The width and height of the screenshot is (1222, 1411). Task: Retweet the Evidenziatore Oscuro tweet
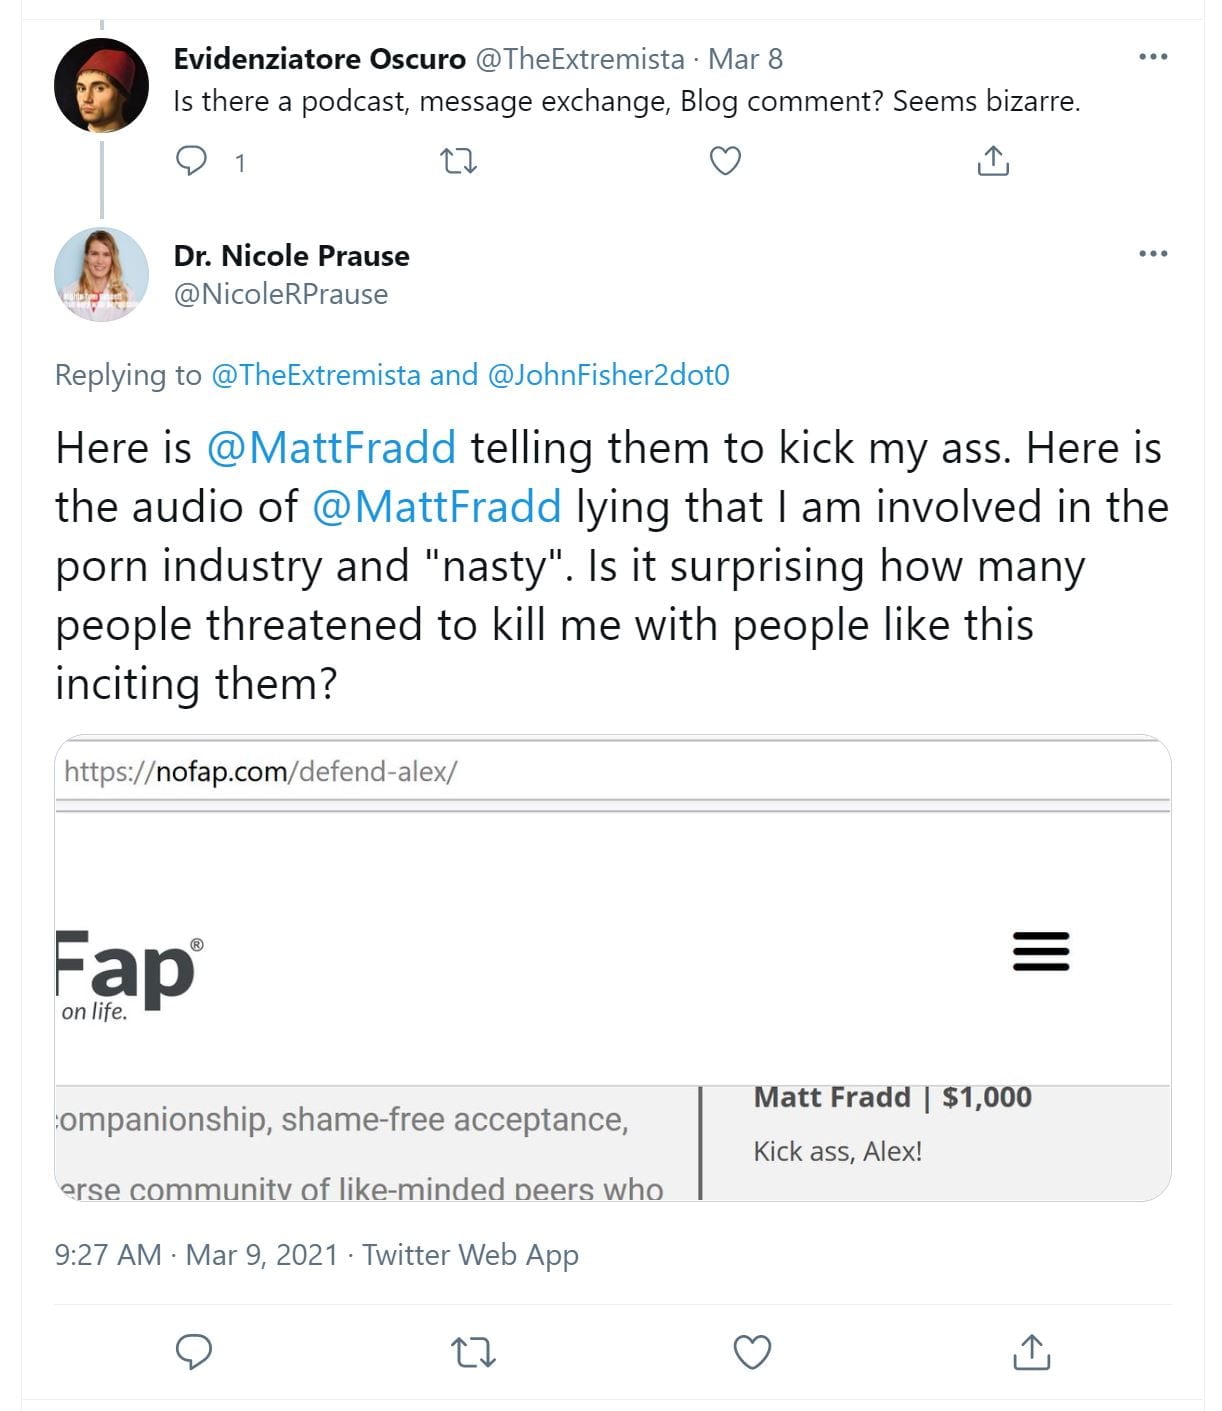pos(459,161)
